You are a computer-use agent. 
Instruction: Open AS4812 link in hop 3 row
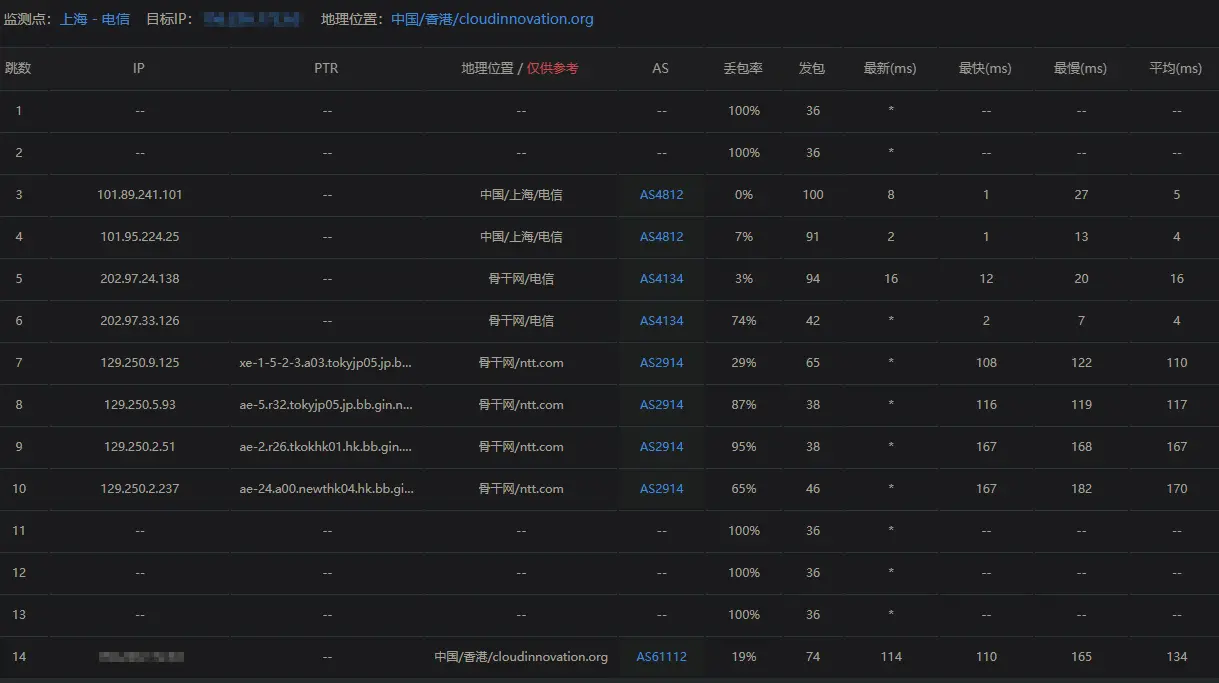click(661, 195)
